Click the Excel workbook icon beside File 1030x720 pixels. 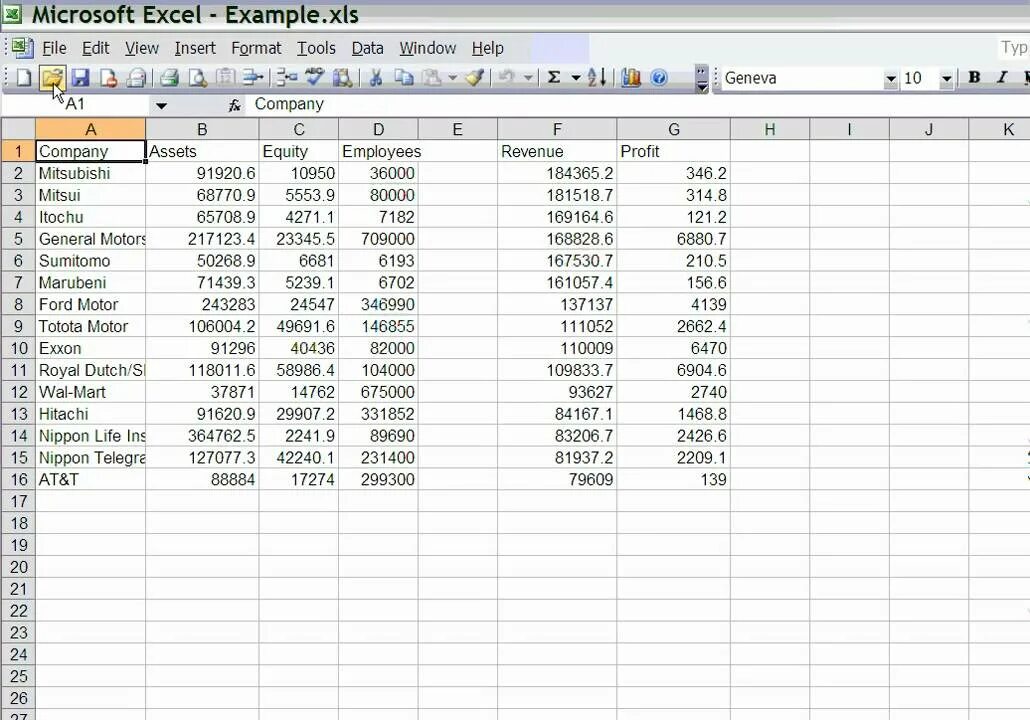tap(23, 47)
